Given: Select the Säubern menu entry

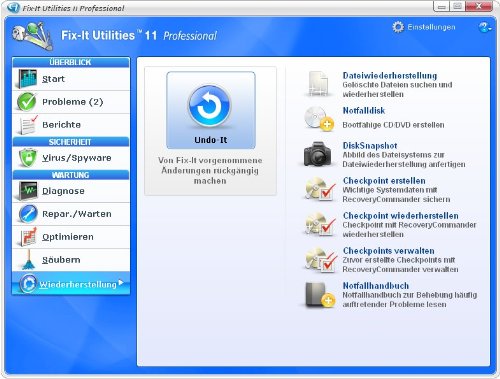Looking at the screenshot, I should pos(71,260).
